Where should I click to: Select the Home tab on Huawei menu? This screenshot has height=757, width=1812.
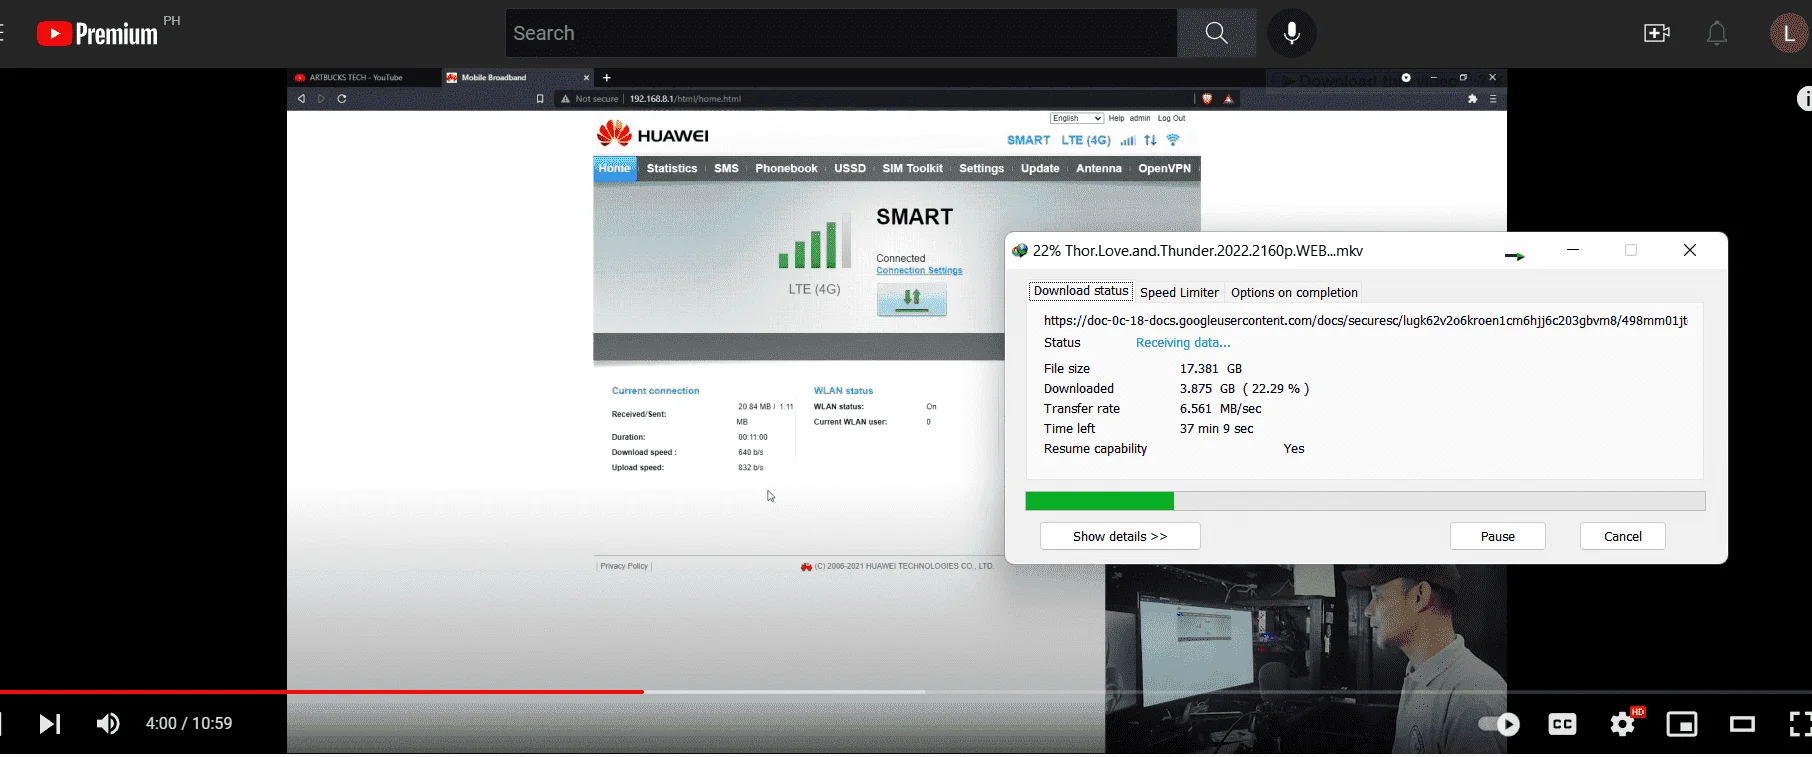pyautogui.click(x=614, y=168)
